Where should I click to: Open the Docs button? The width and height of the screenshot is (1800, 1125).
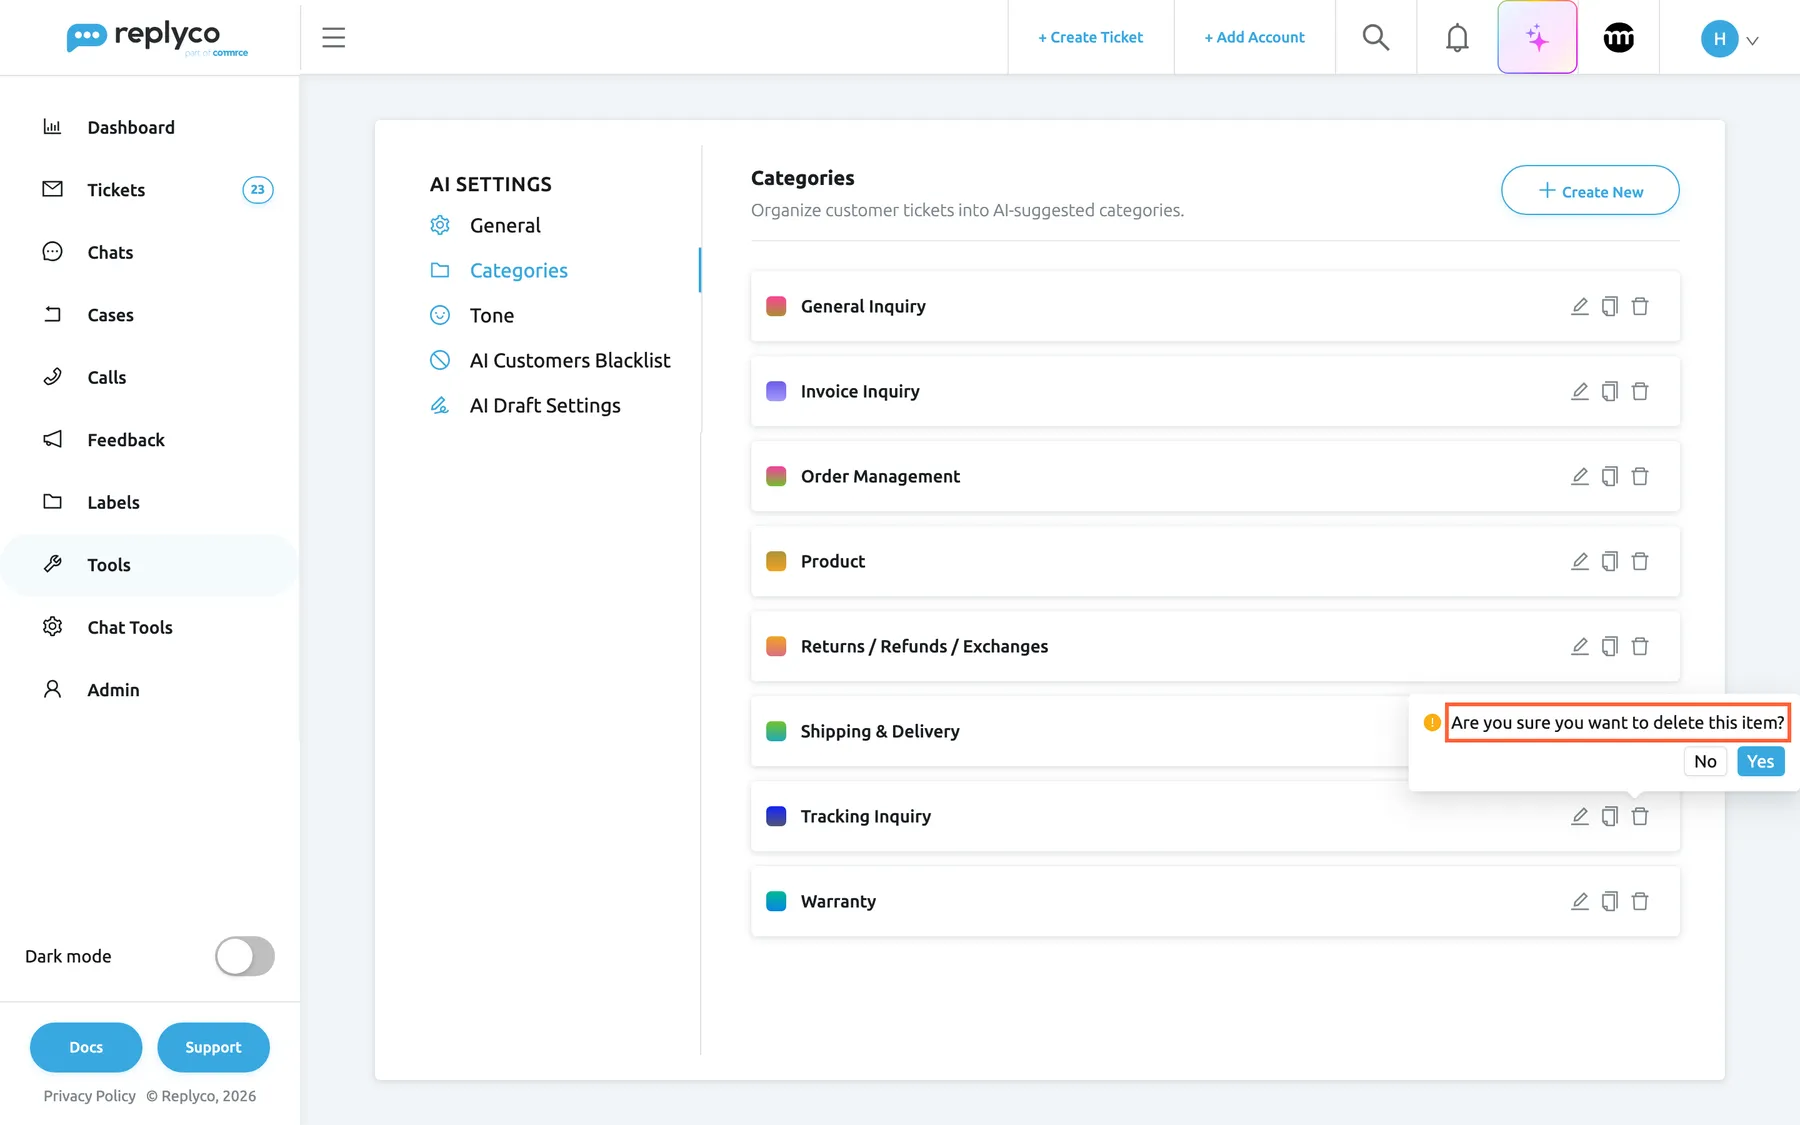pyautogui.click(x=86, y=1047)
